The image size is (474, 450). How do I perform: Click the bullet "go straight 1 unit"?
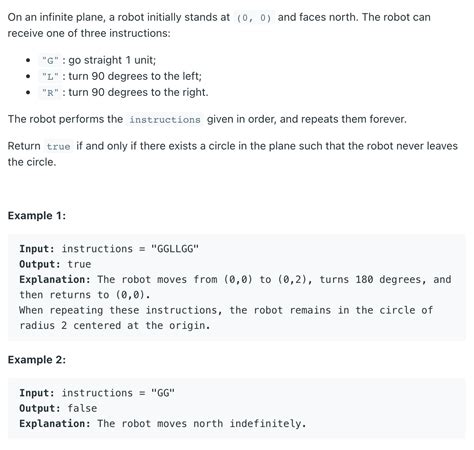(x=112, y=60)
